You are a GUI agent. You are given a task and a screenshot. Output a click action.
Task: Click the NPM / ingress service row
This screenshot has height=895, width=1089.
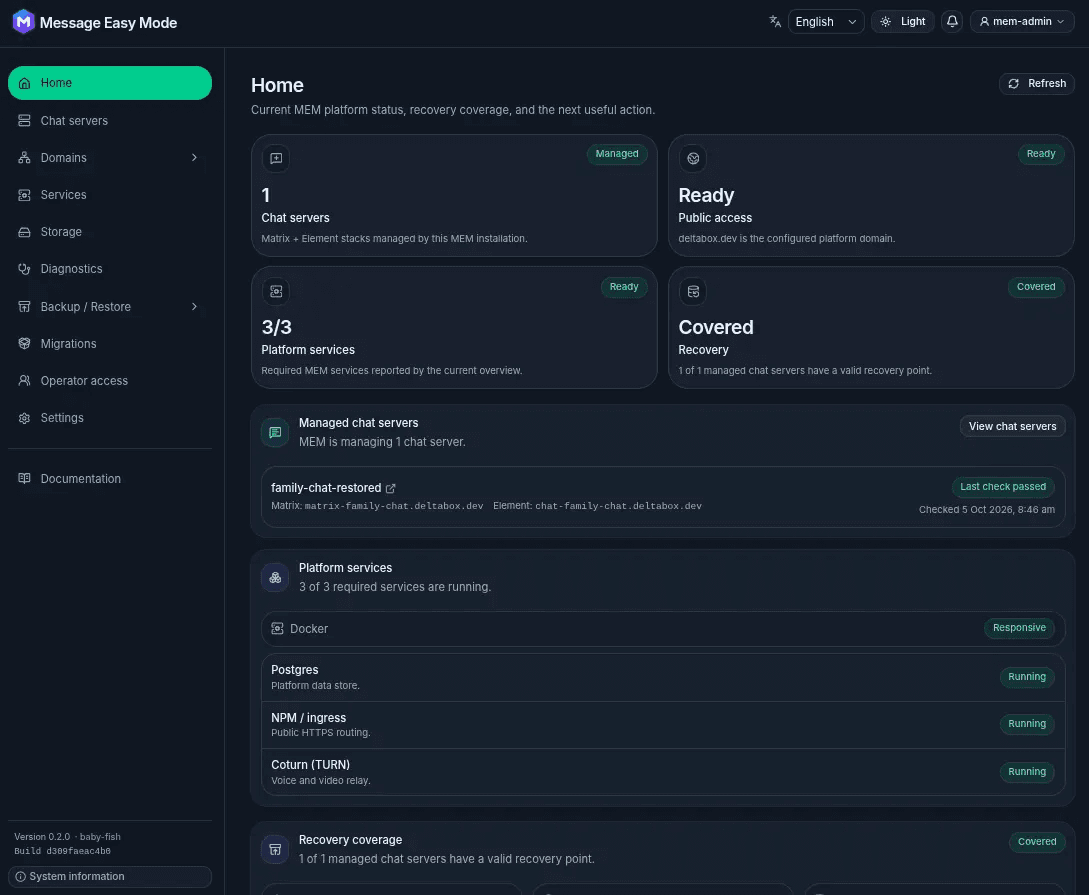click(x=663, y=725)
